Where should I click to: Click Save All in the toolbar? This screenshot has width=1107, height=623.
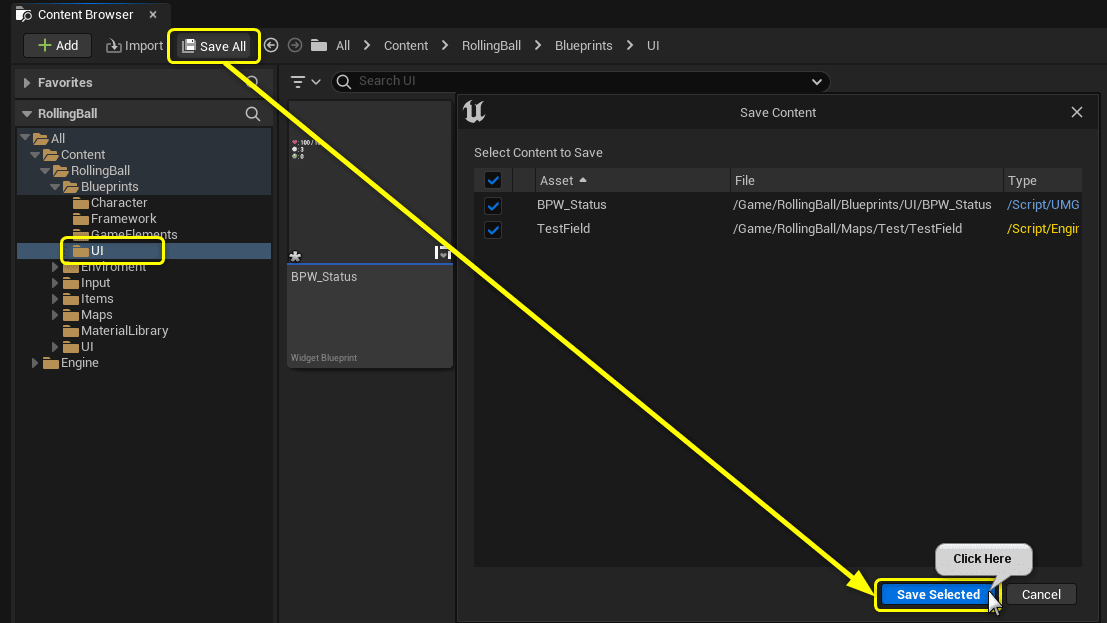pyautogui.click(x=213, y=45)
